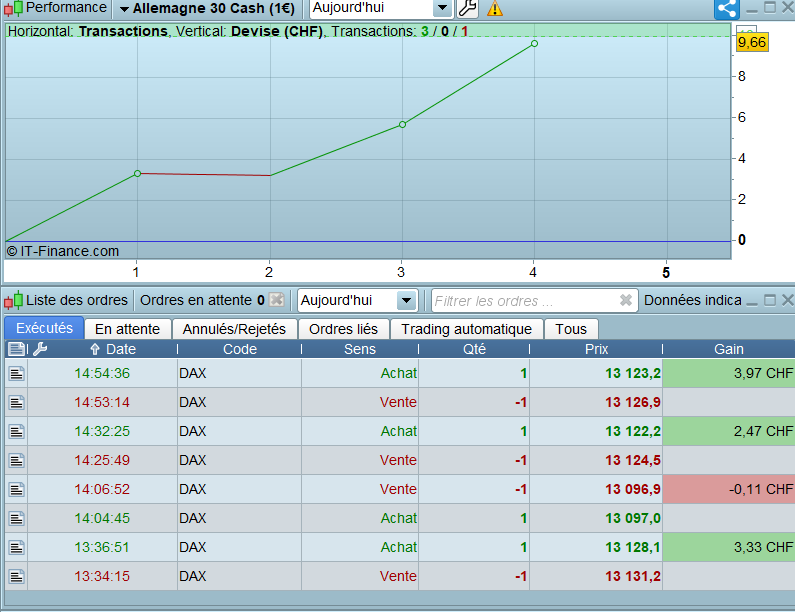Image resolution: width=795 pixels, height=612 pixels.
Task: Open the Performance settings wrench icon
Action: (467, 8)
